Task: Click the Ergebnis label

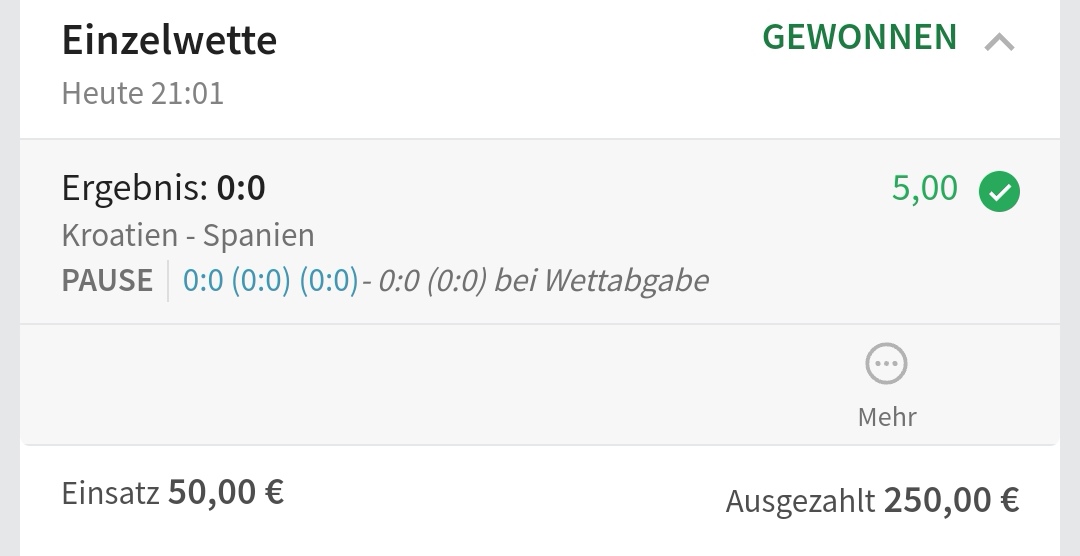Action: 134,189
